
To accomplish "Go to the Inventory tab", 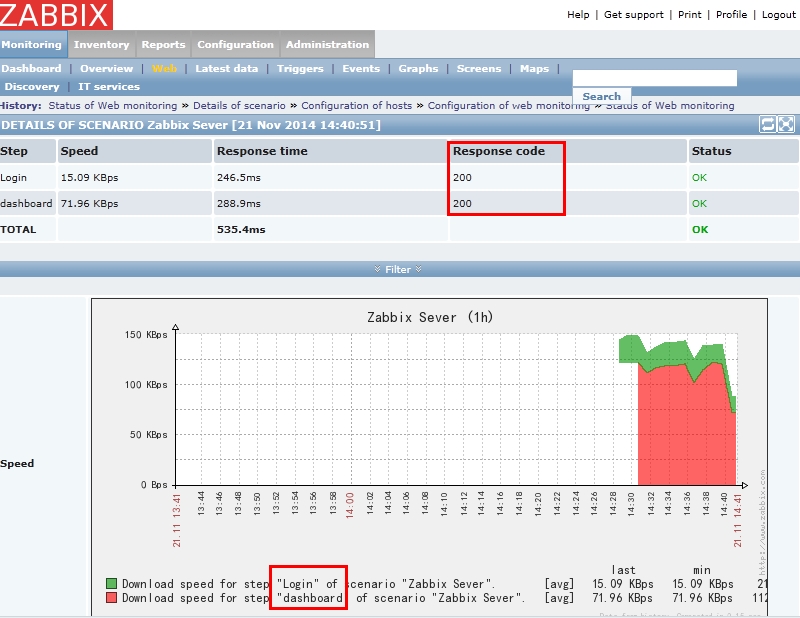I will (x=101, y=45).
